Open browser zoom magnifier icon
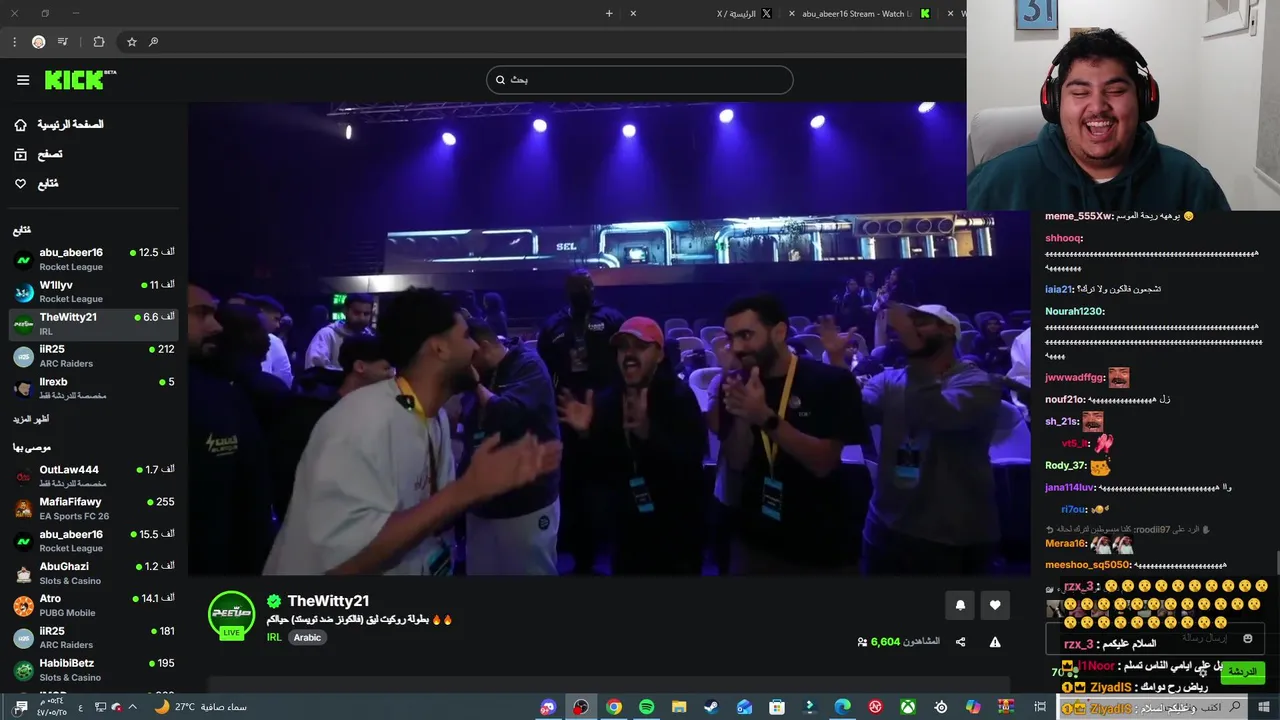Viewport: 1280px width, 720px height. coord(153,42)
